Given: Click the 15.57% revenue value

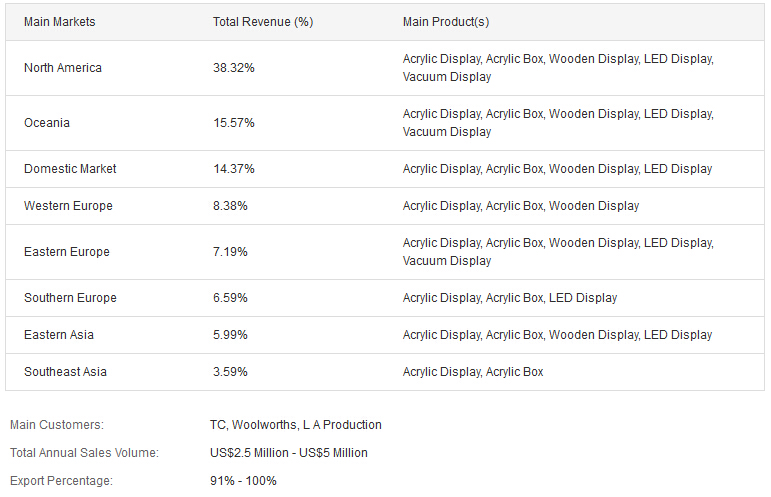Looking at the screenshot, I should click(x=234, y=123).
